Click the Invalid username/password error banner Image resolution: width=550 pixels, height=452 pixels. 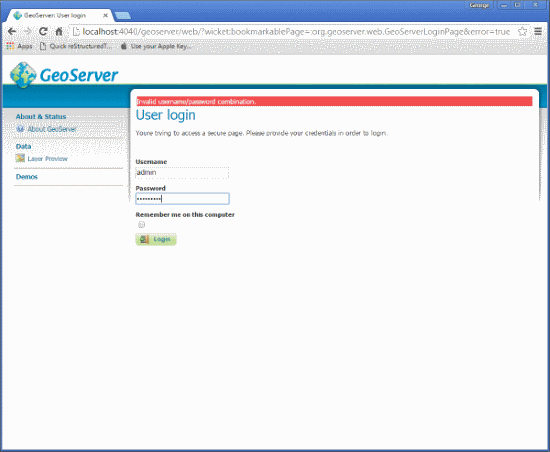(334, 101)
